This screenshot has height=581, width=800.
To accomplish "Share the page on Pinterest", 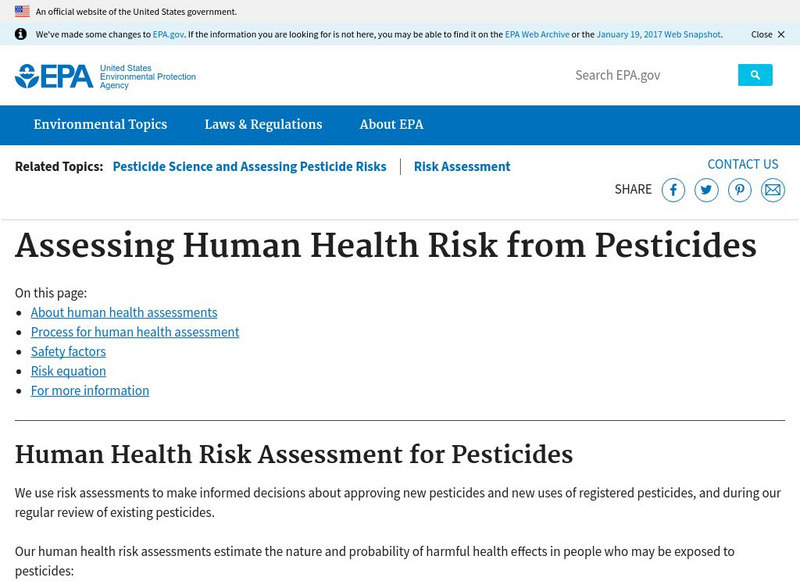I will coord(740,189).
